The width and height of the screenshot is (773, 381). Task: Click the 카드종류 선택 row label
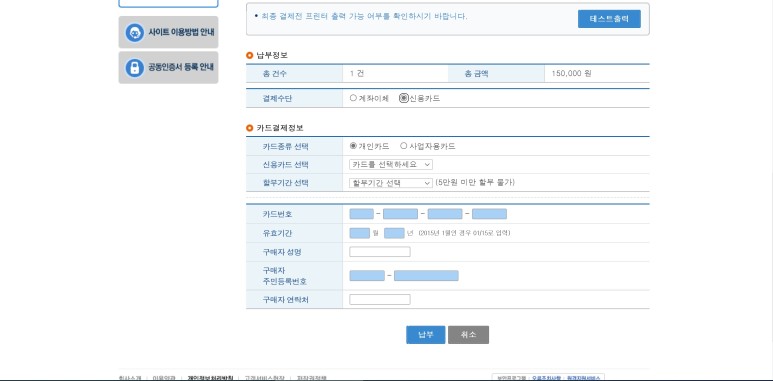coord(285,146)
